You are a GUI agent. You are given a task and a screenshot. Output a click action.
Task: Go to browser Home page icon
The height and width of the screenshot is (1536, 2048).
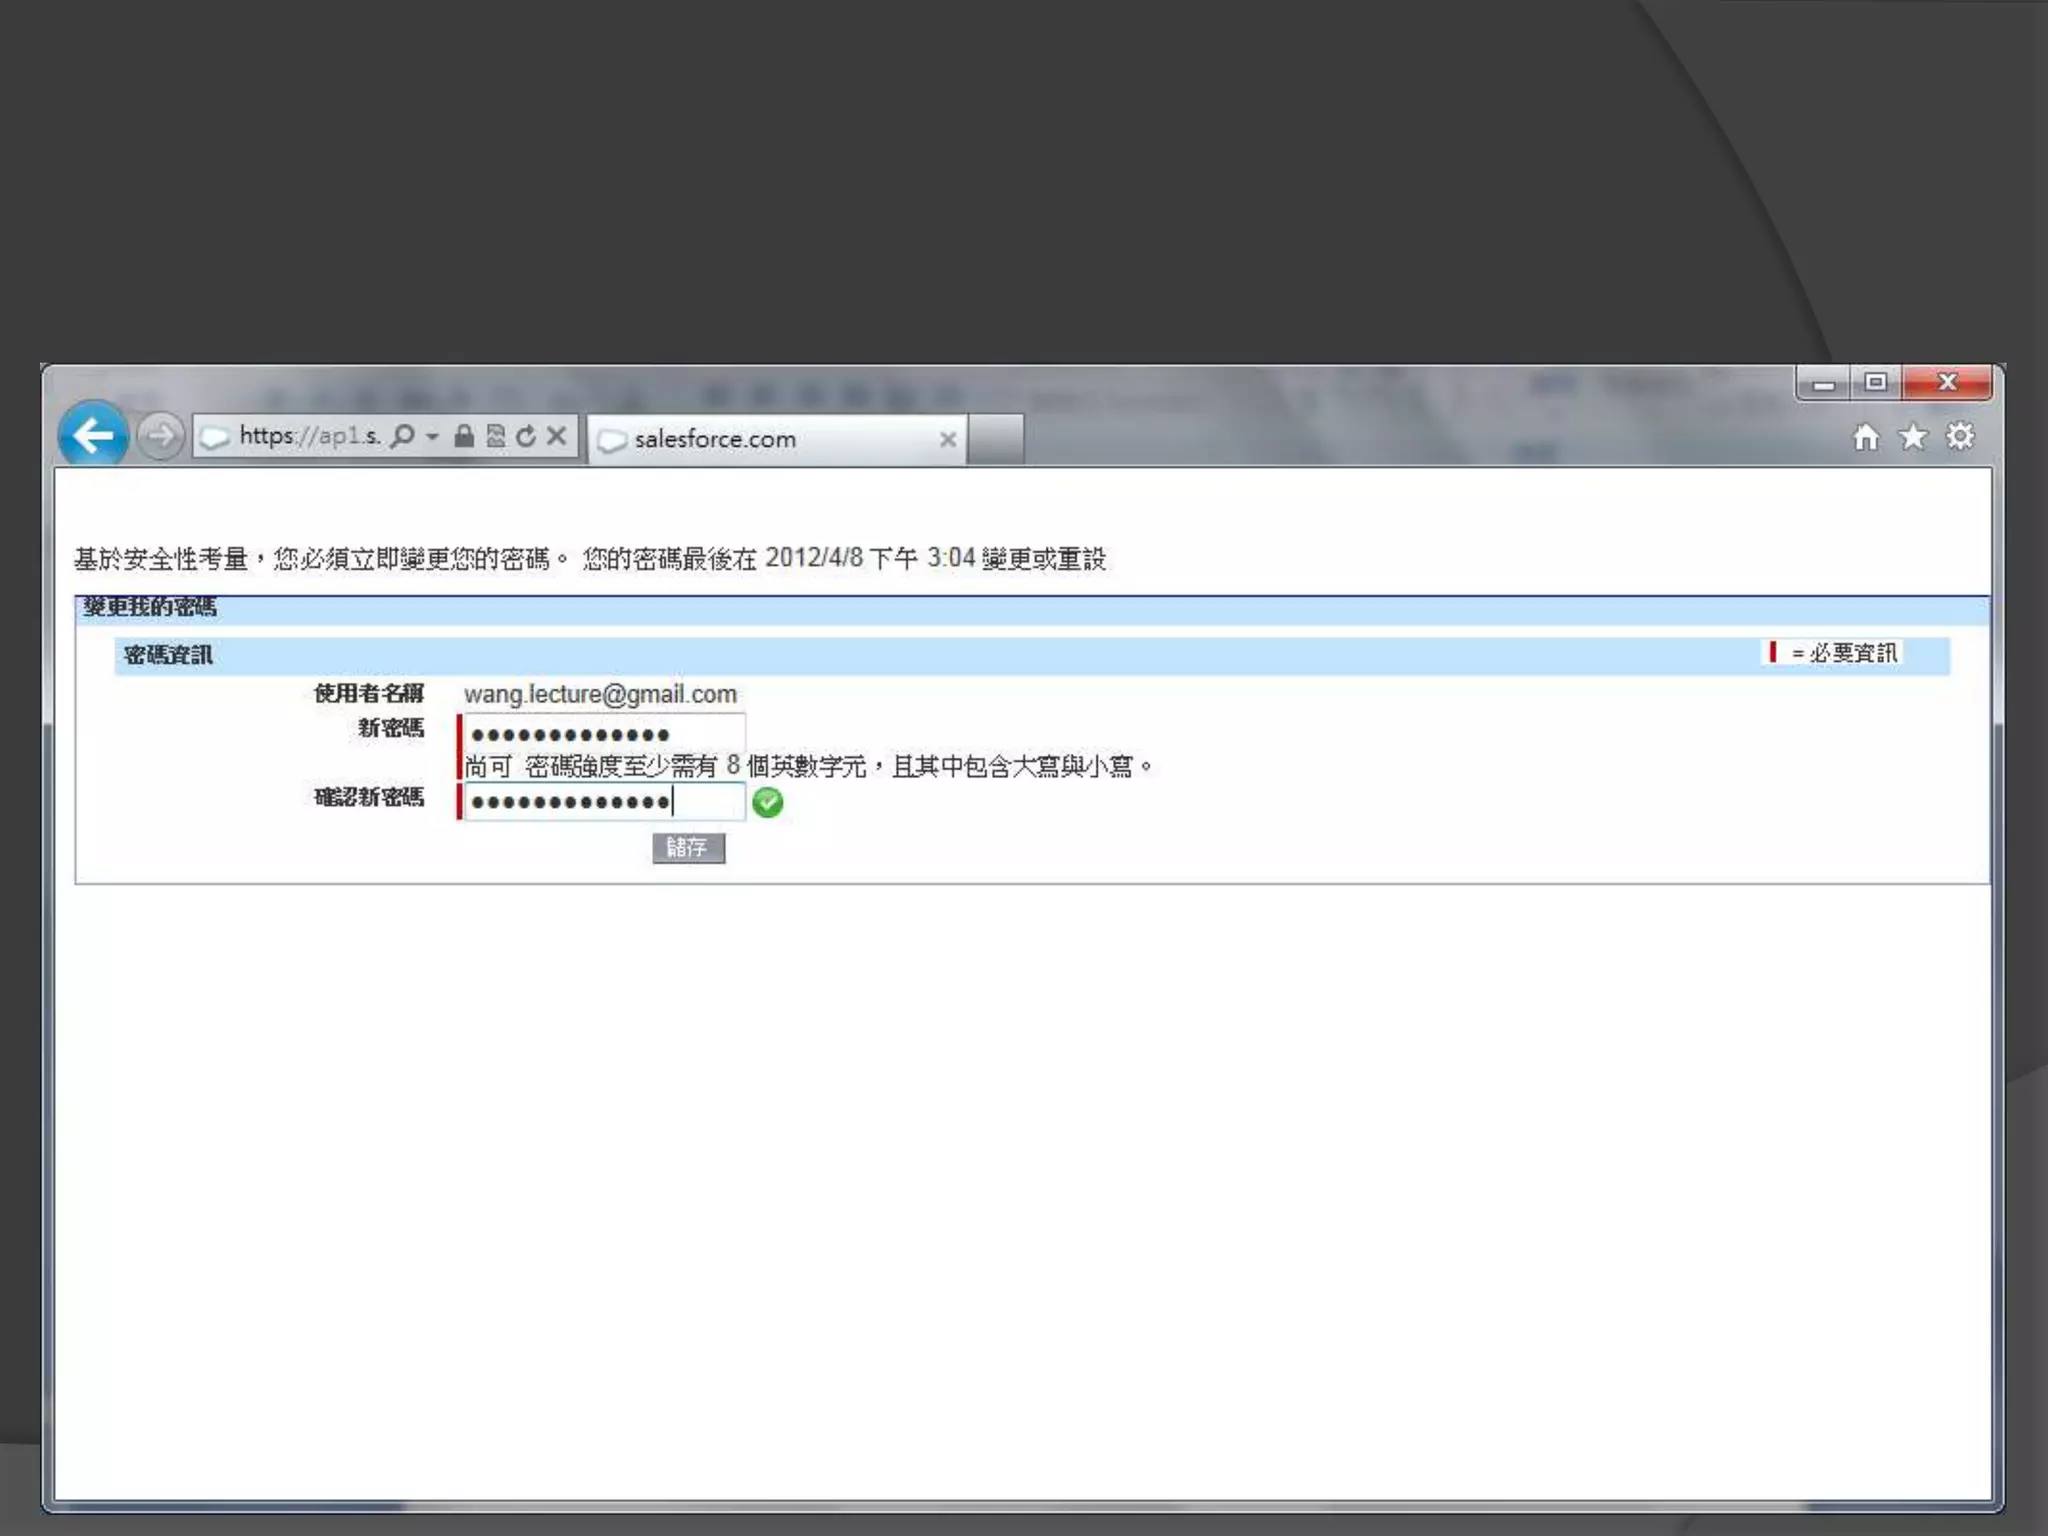tap(1865, 437)
